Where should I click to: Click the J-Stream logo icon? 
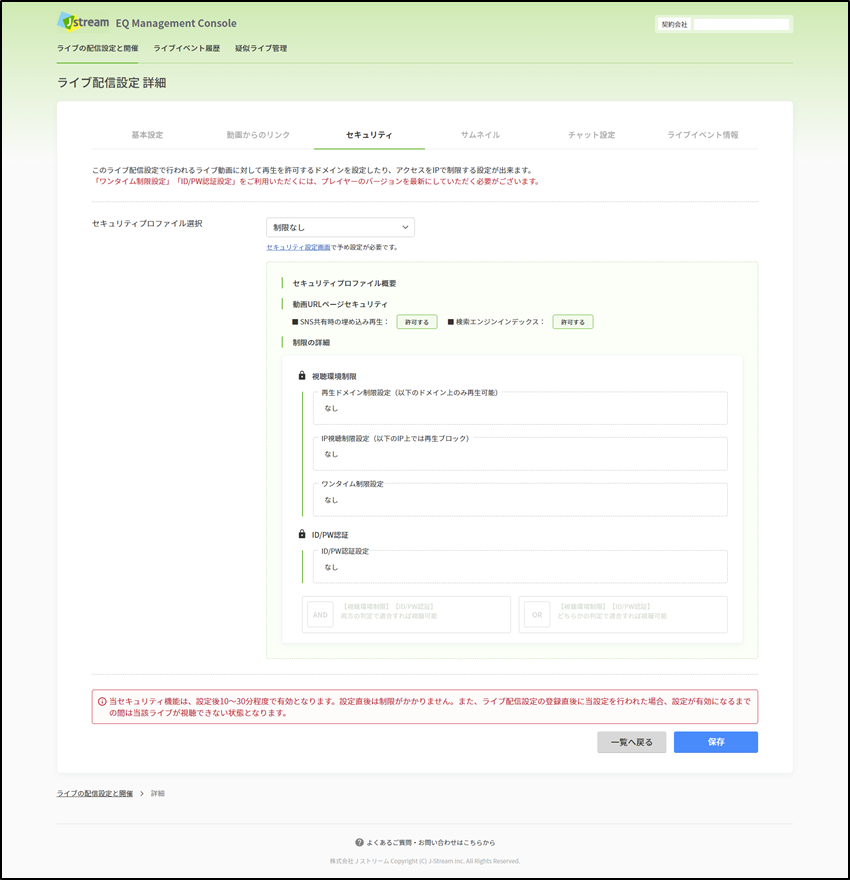point(84,22)
